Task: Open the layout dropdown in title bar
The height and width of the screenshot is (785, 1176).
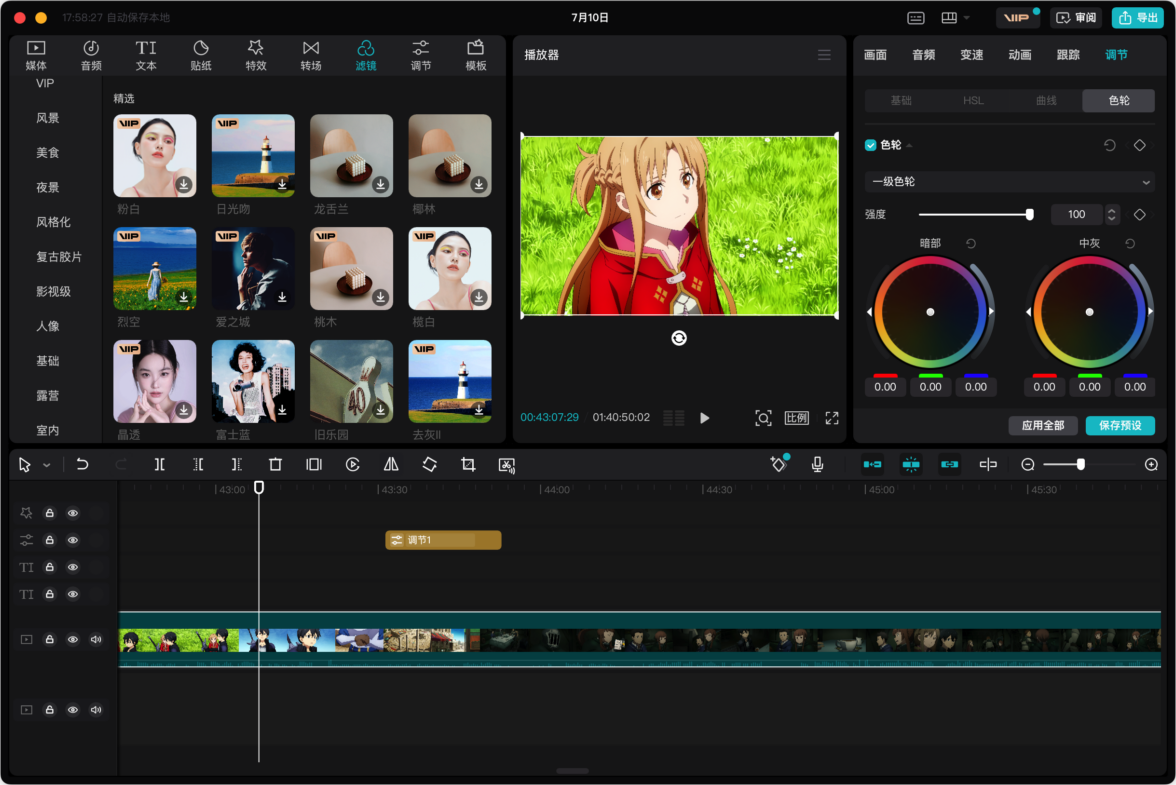Action: (956, 17)
